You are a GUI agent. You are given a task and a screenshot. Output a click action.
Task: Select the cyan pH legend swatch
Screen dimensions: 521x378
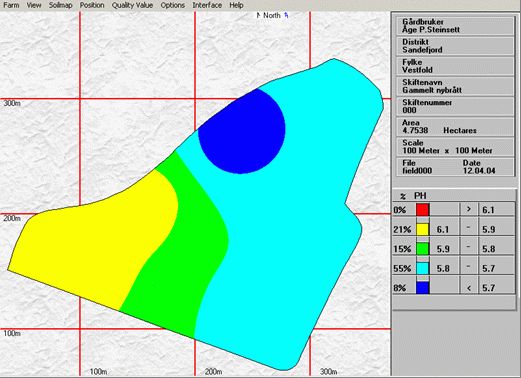pos(422,268)
